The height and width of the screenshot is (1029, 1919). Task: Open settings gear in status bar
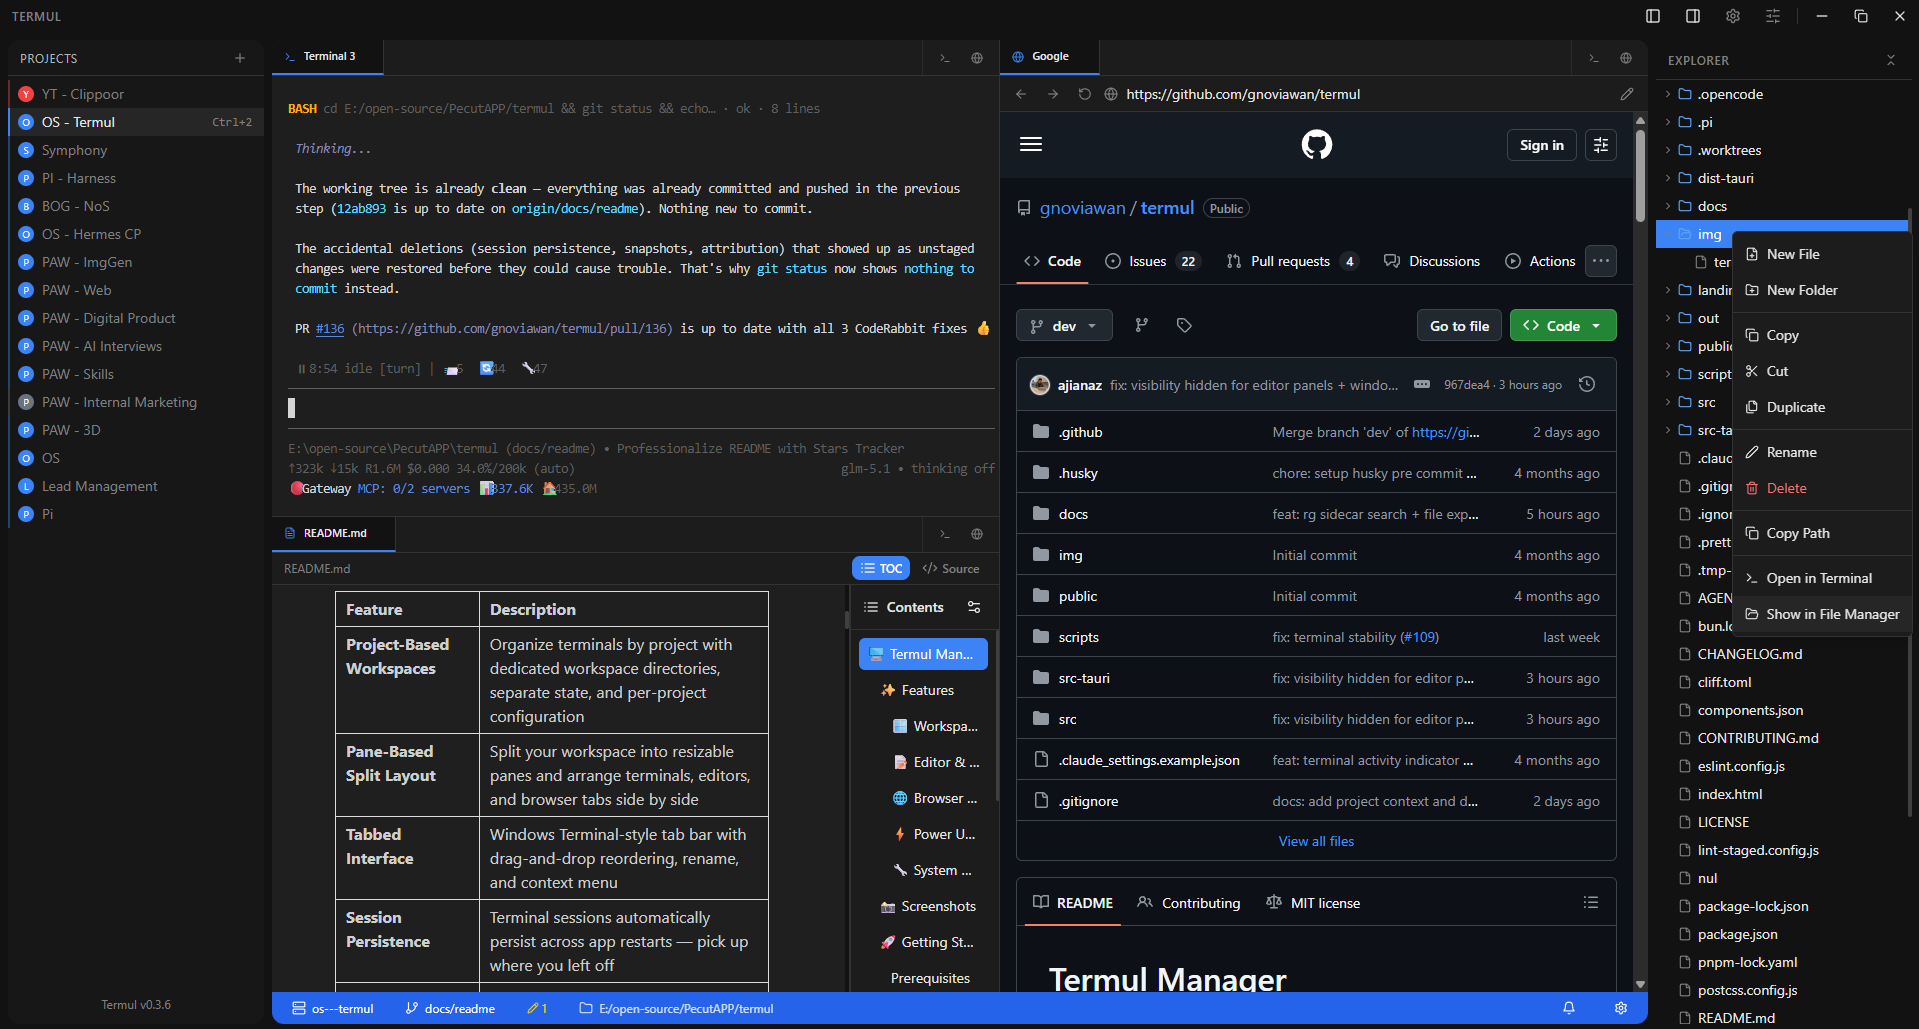pyautogui.click(x=1621, y=1008)
